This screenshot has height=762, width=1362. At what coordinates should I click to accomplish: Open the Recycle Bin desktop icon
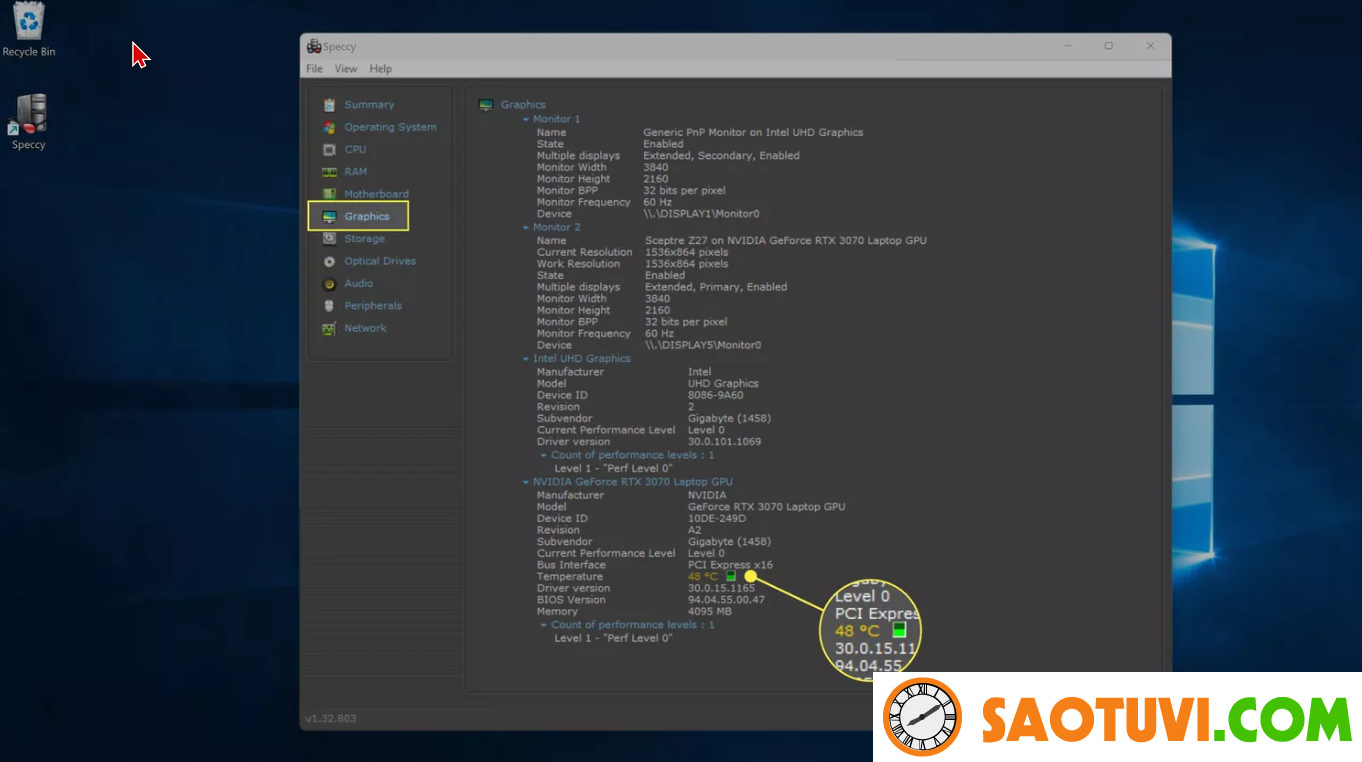click(x=28, y=21)
